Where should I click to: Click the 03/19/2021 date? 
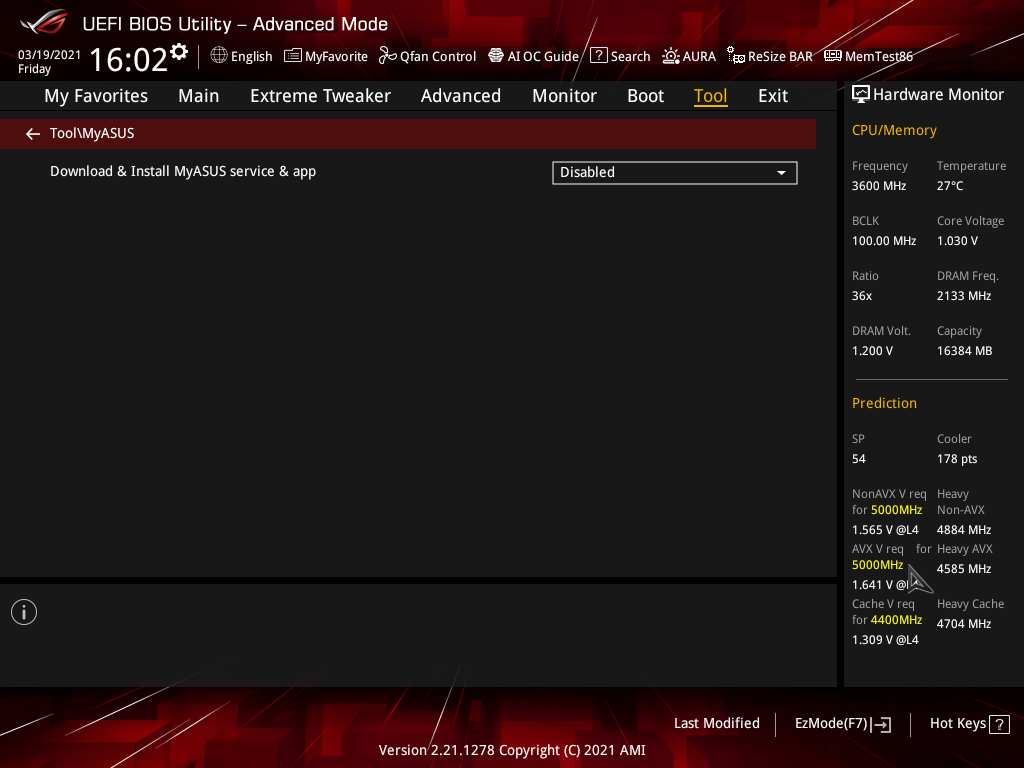(49, 55)
